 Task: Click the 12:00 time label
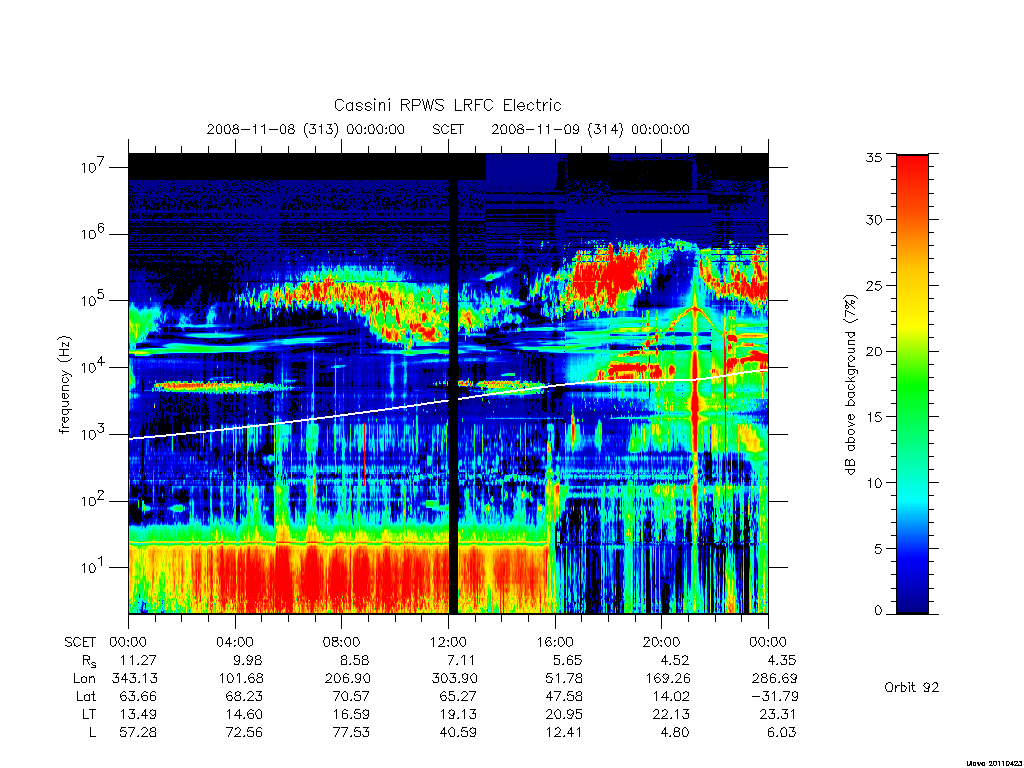[x=448, y=642]
